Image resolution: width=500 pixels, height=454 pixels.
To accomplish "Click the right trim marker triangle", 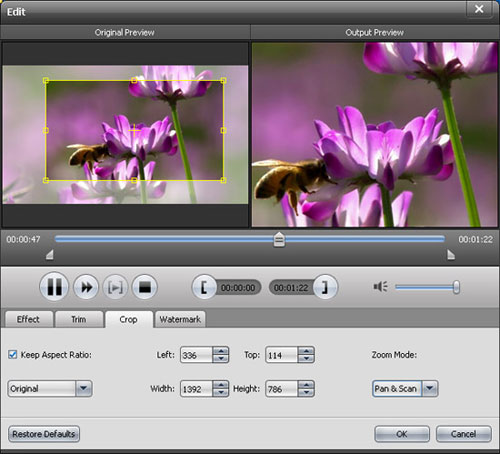I will coord(451,255).
